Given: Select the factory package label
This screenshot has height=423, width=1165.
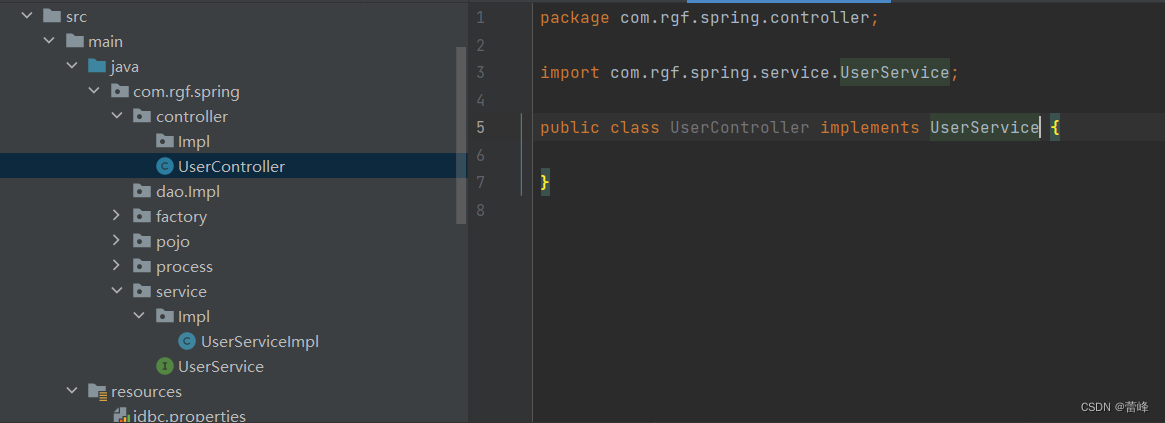Looking at the screenshot, I should [181, 217].
